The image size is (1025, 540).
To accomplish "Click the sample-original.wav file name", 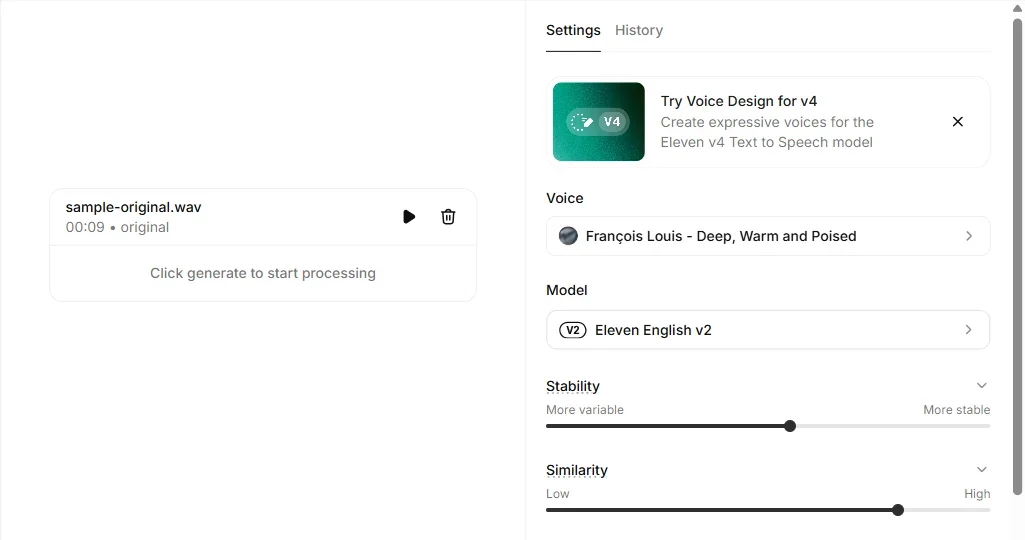I will pos(133,207).
